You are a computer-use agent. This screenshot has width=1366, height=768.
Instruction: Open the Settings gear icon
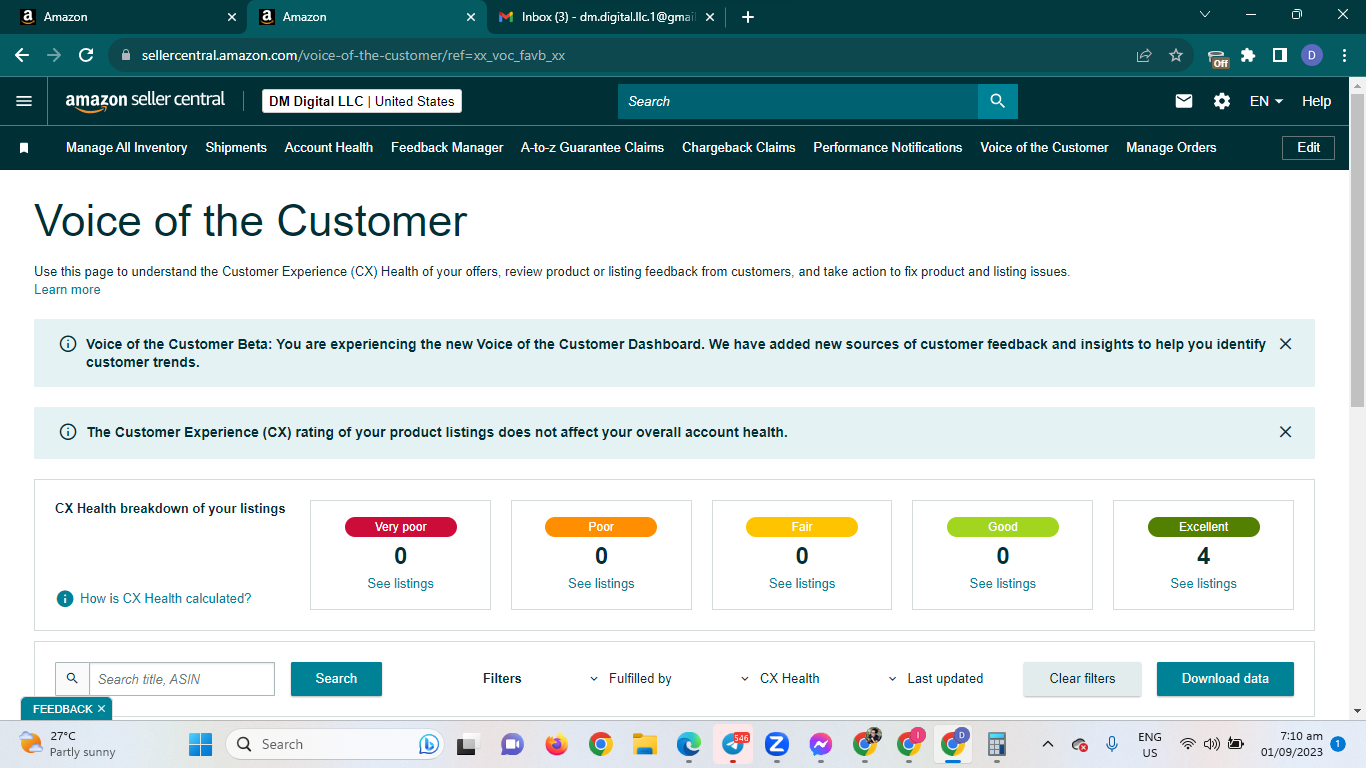pos(1222,101)
